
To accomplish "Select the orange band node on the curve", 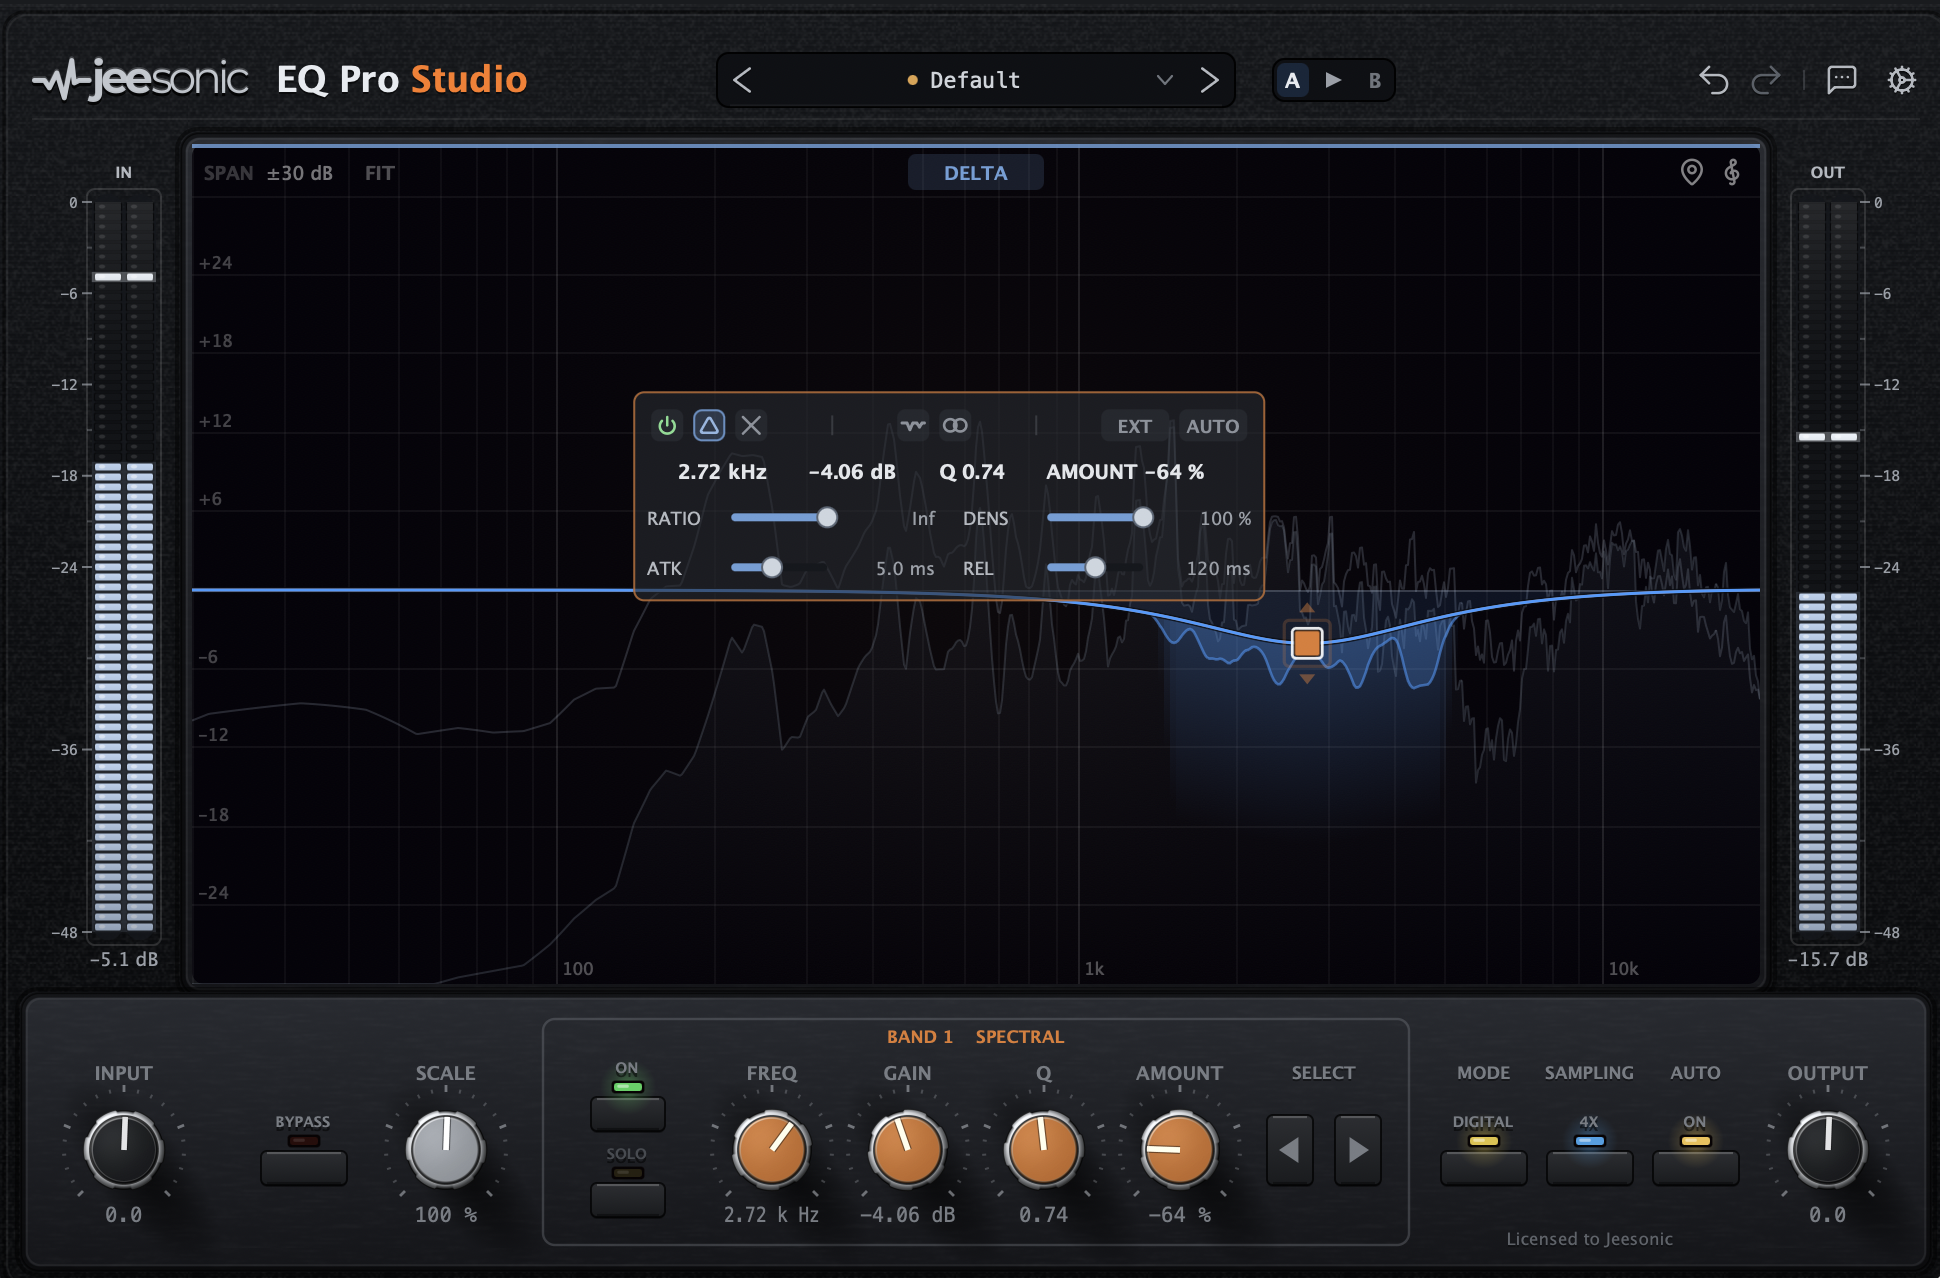I will pyautogui.click(x=1307, y=643).
